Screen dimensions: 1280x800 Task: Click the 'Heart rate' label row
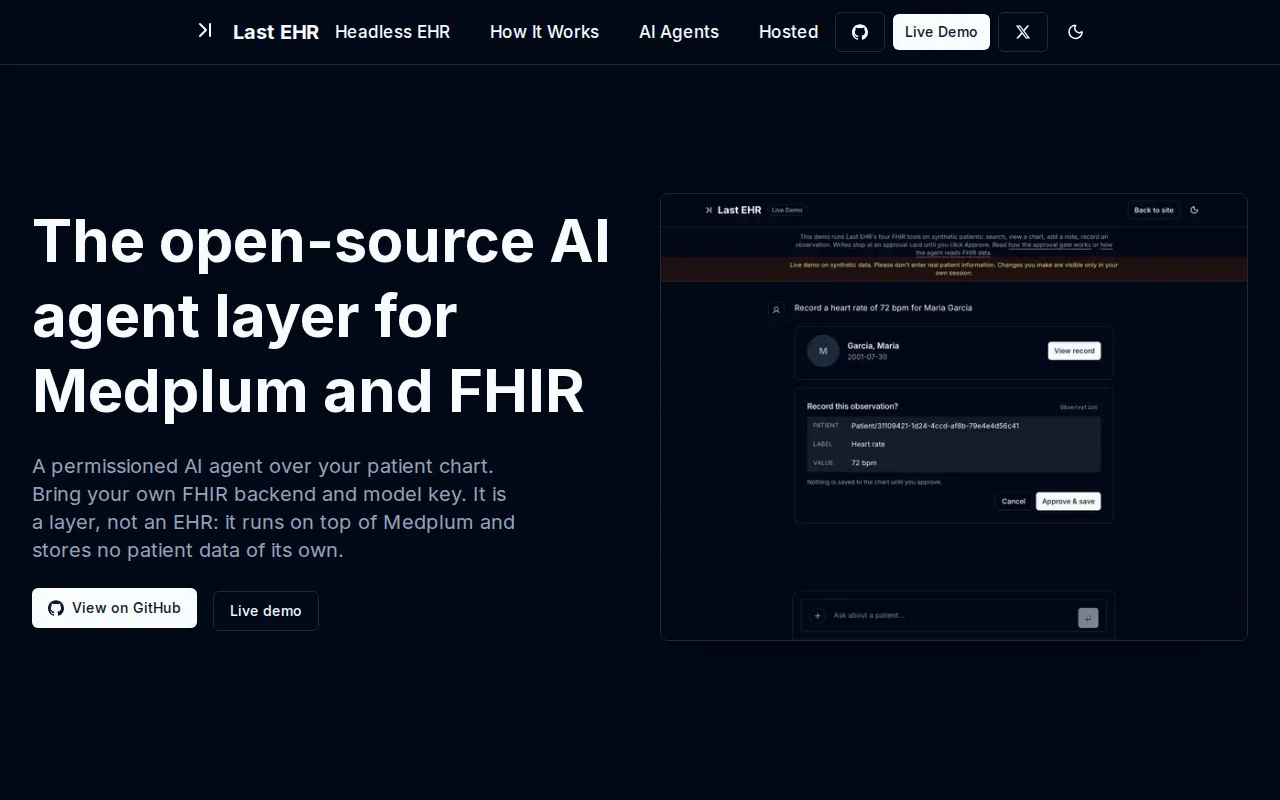tap(954, 444)
